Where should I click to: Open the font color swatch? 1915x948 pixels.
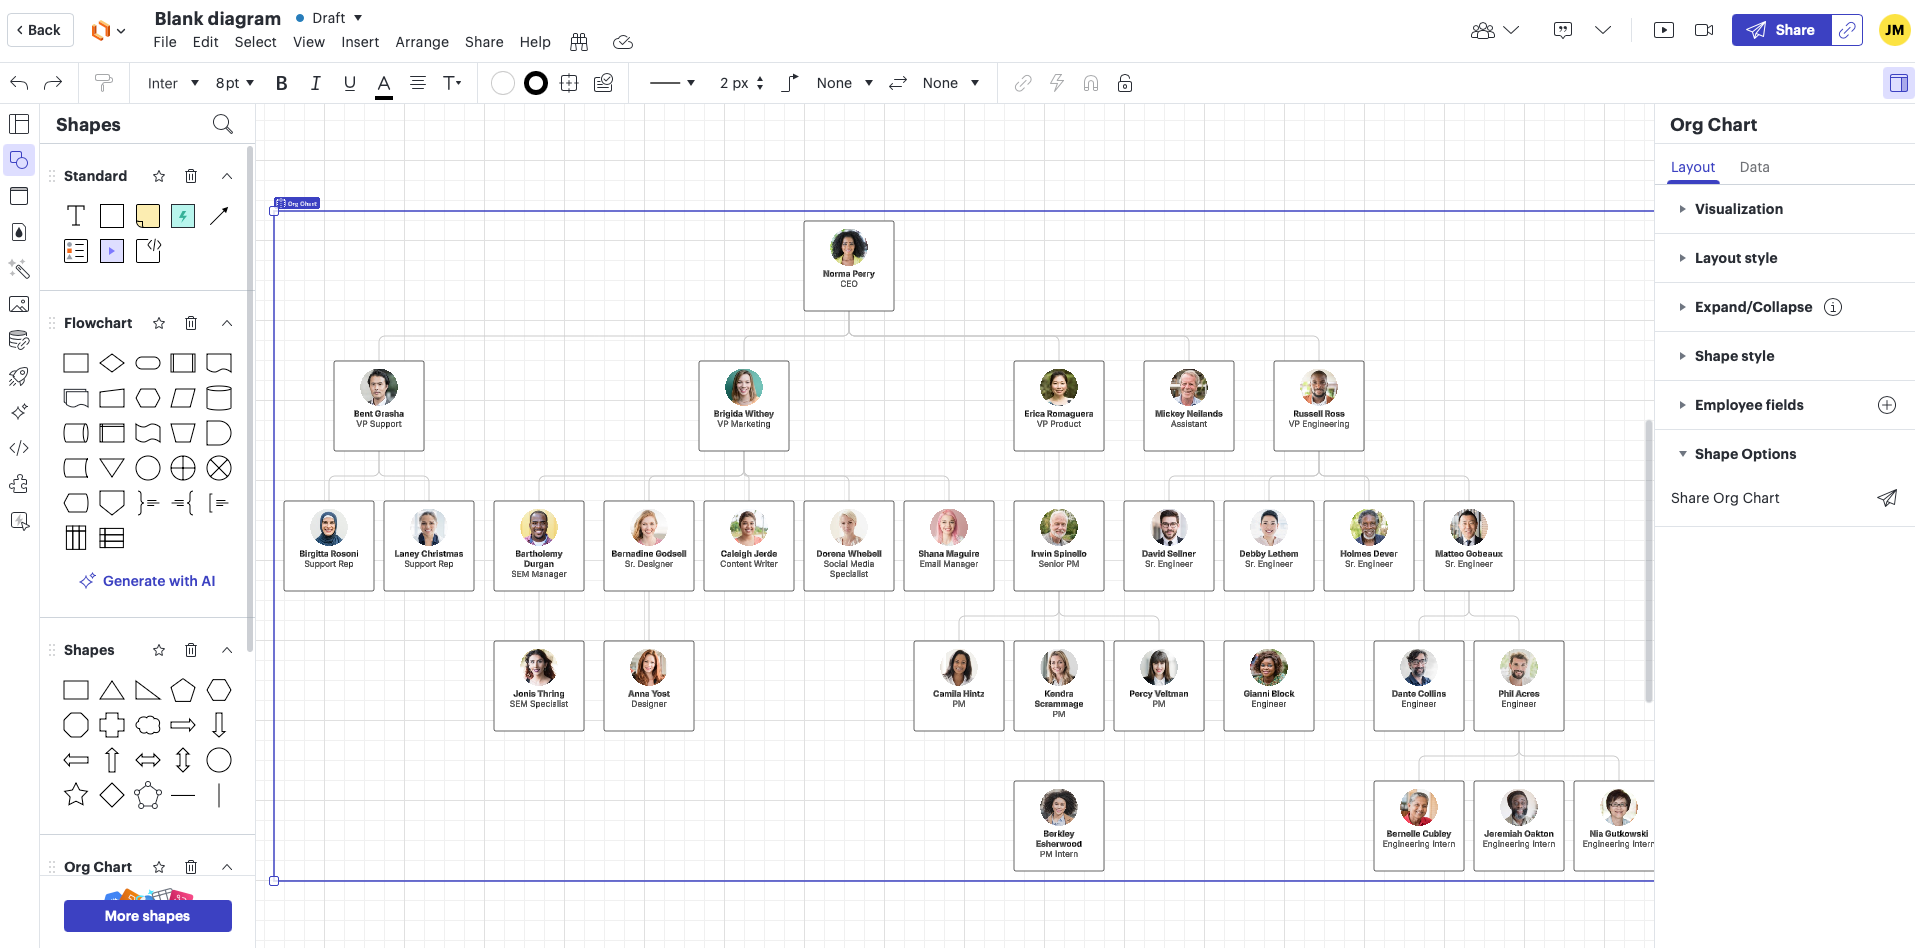[x=383, y=83]
